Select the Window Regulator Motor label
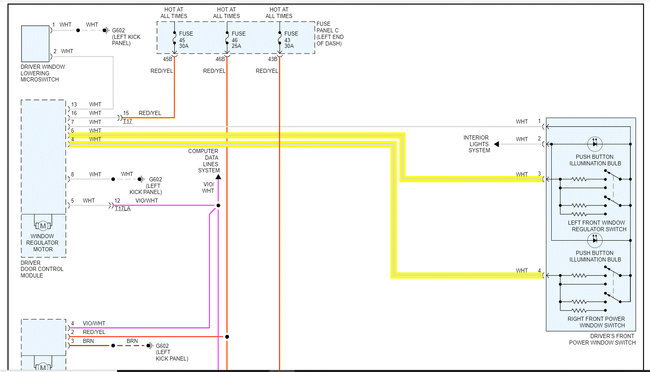This screenshot has height=372, width=650. 42,243
